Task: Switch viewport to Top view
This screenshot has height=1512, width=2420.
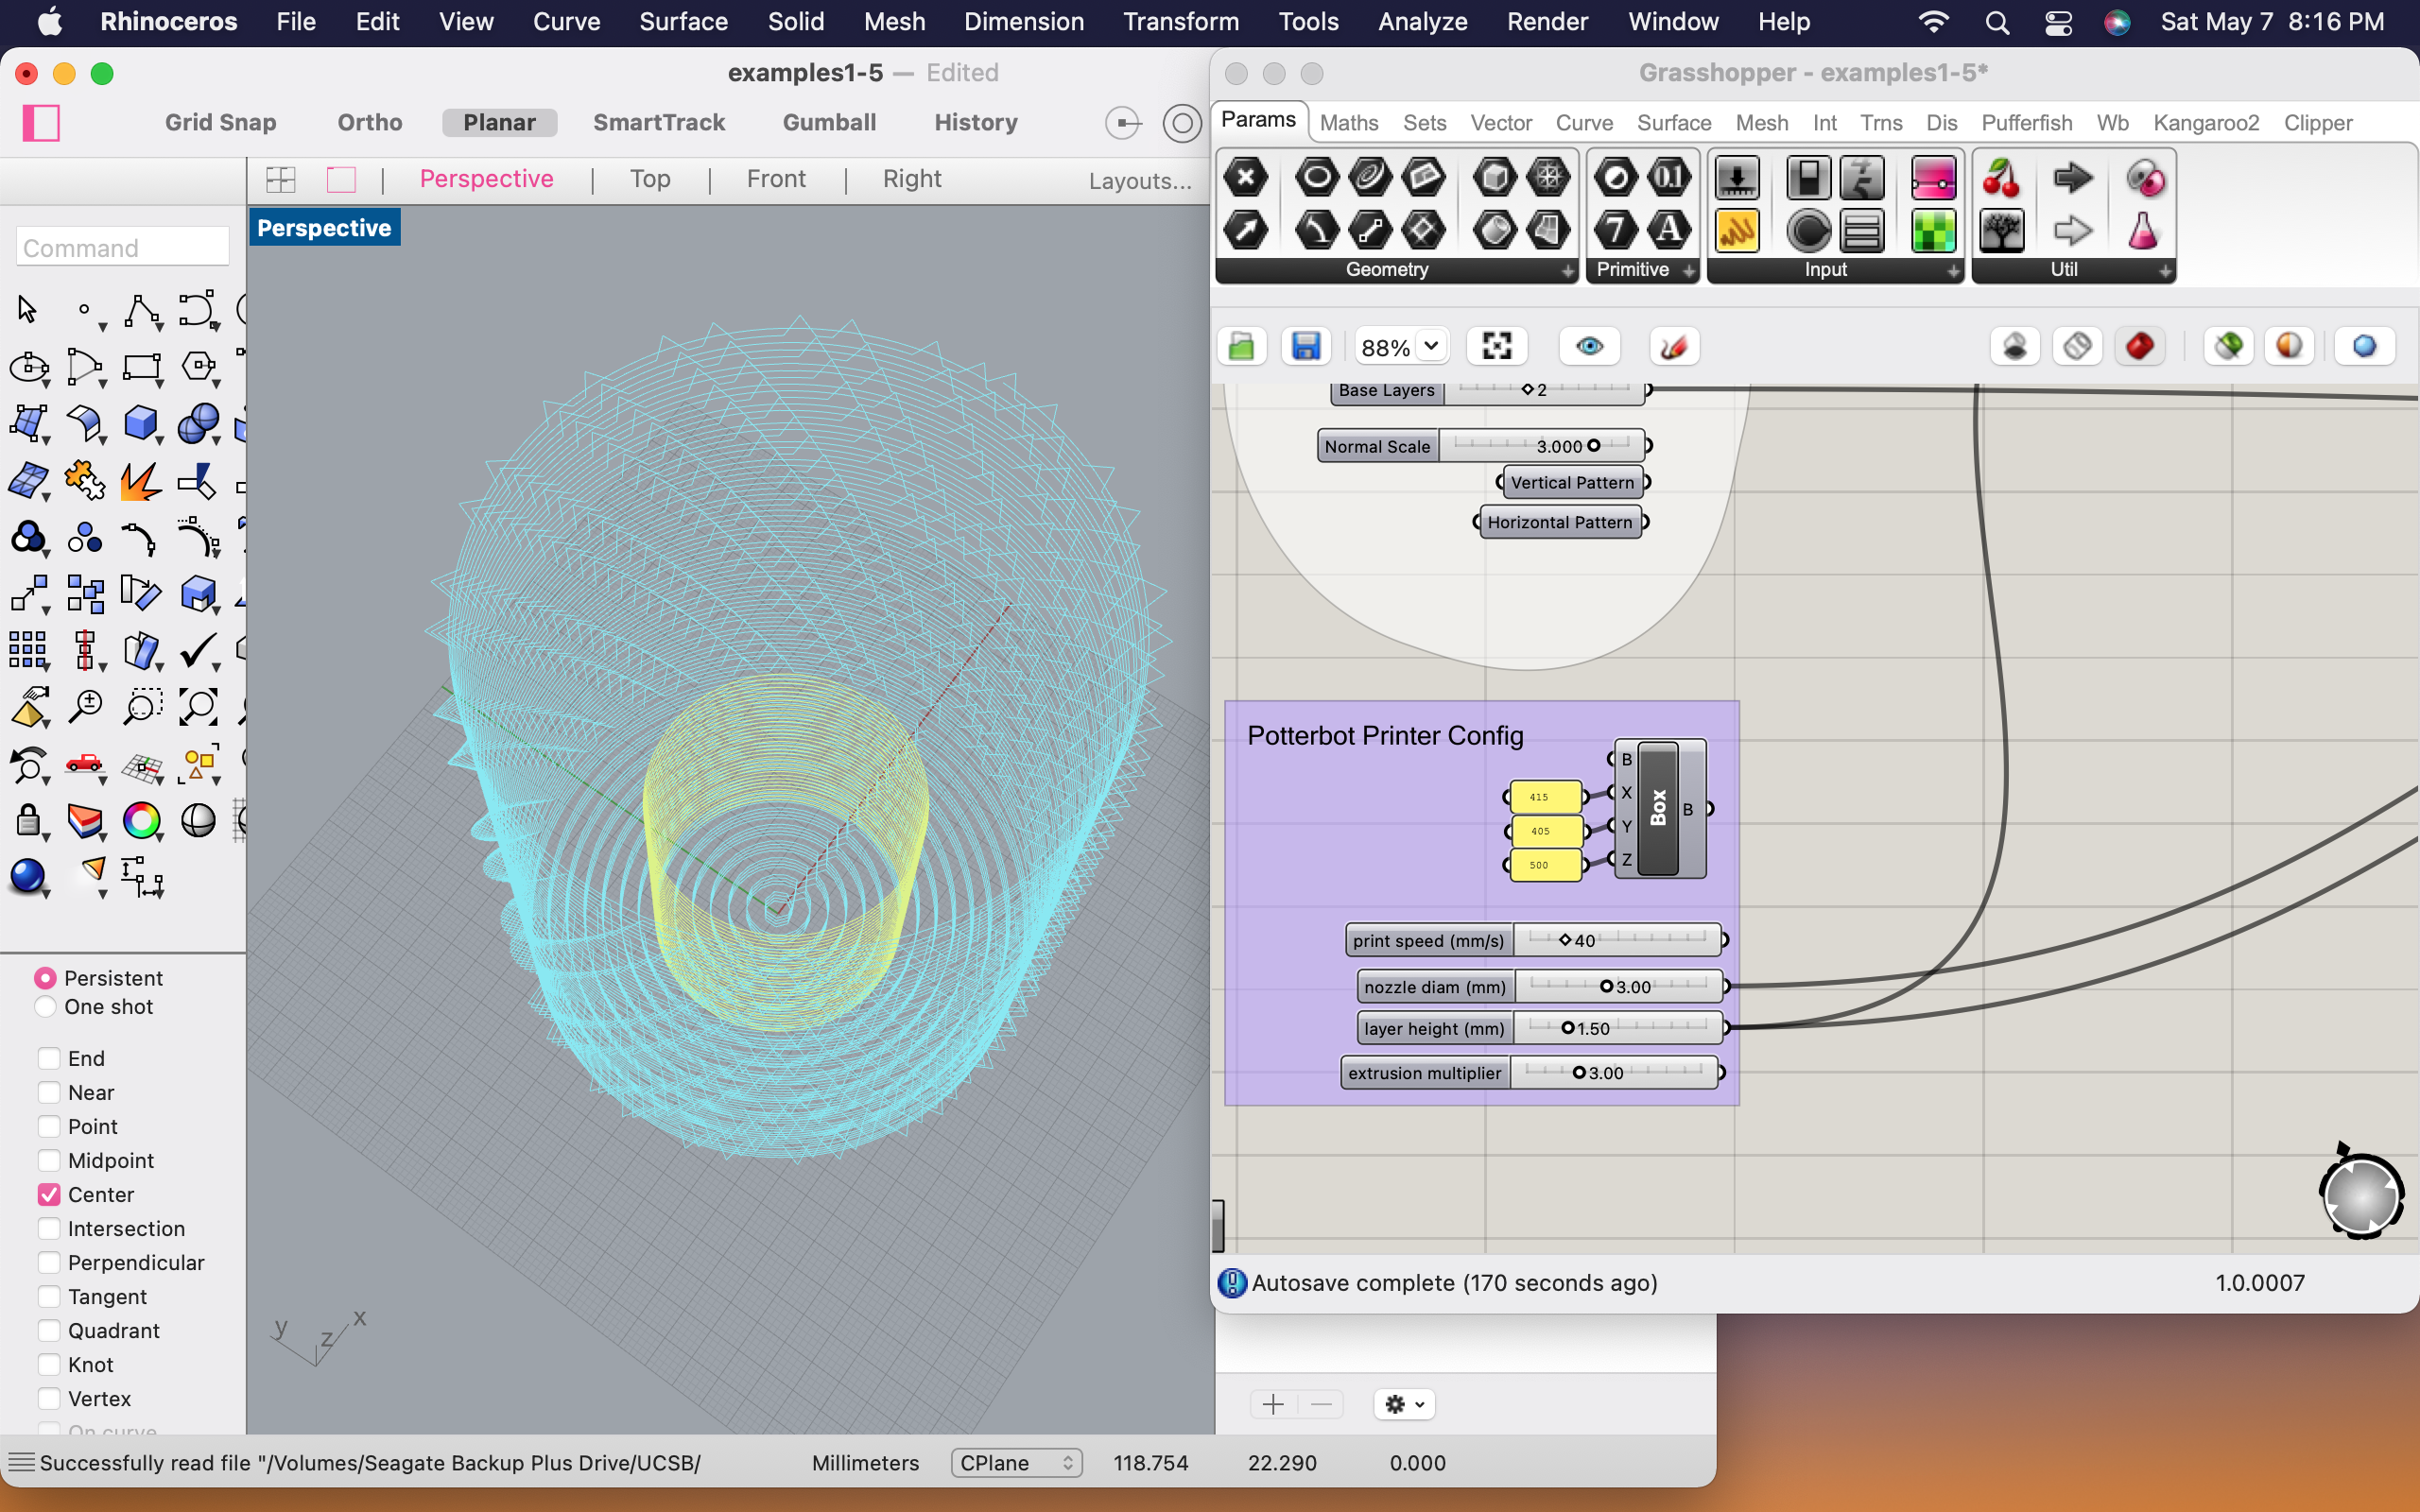Action: (x=651, y=178)
